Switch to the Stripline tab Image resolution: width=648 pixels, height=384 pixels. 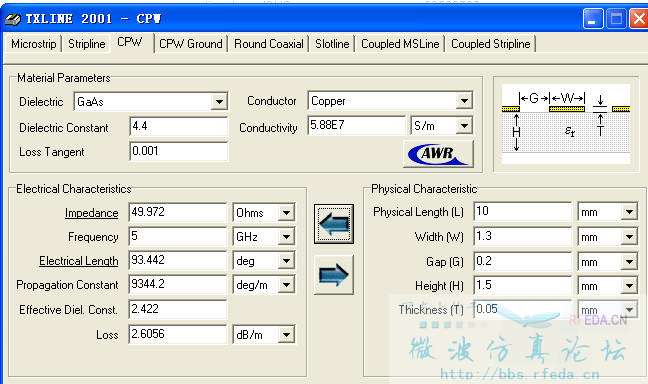tap(87, 44)
